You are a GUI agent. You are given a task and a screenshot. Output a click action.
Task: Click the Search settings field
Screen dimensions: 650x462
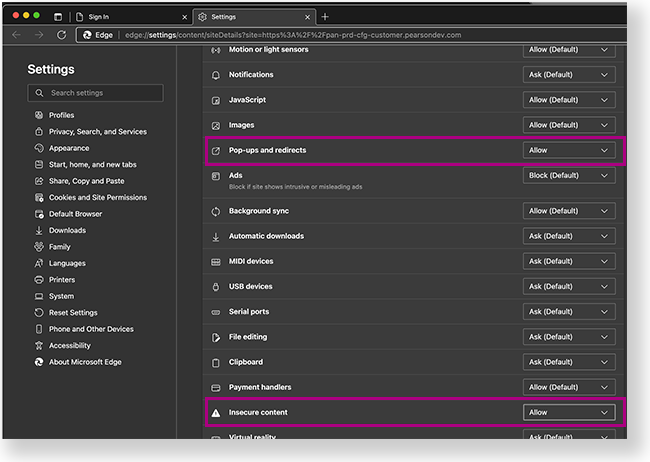pyautogui.click(x=96, y=93)
